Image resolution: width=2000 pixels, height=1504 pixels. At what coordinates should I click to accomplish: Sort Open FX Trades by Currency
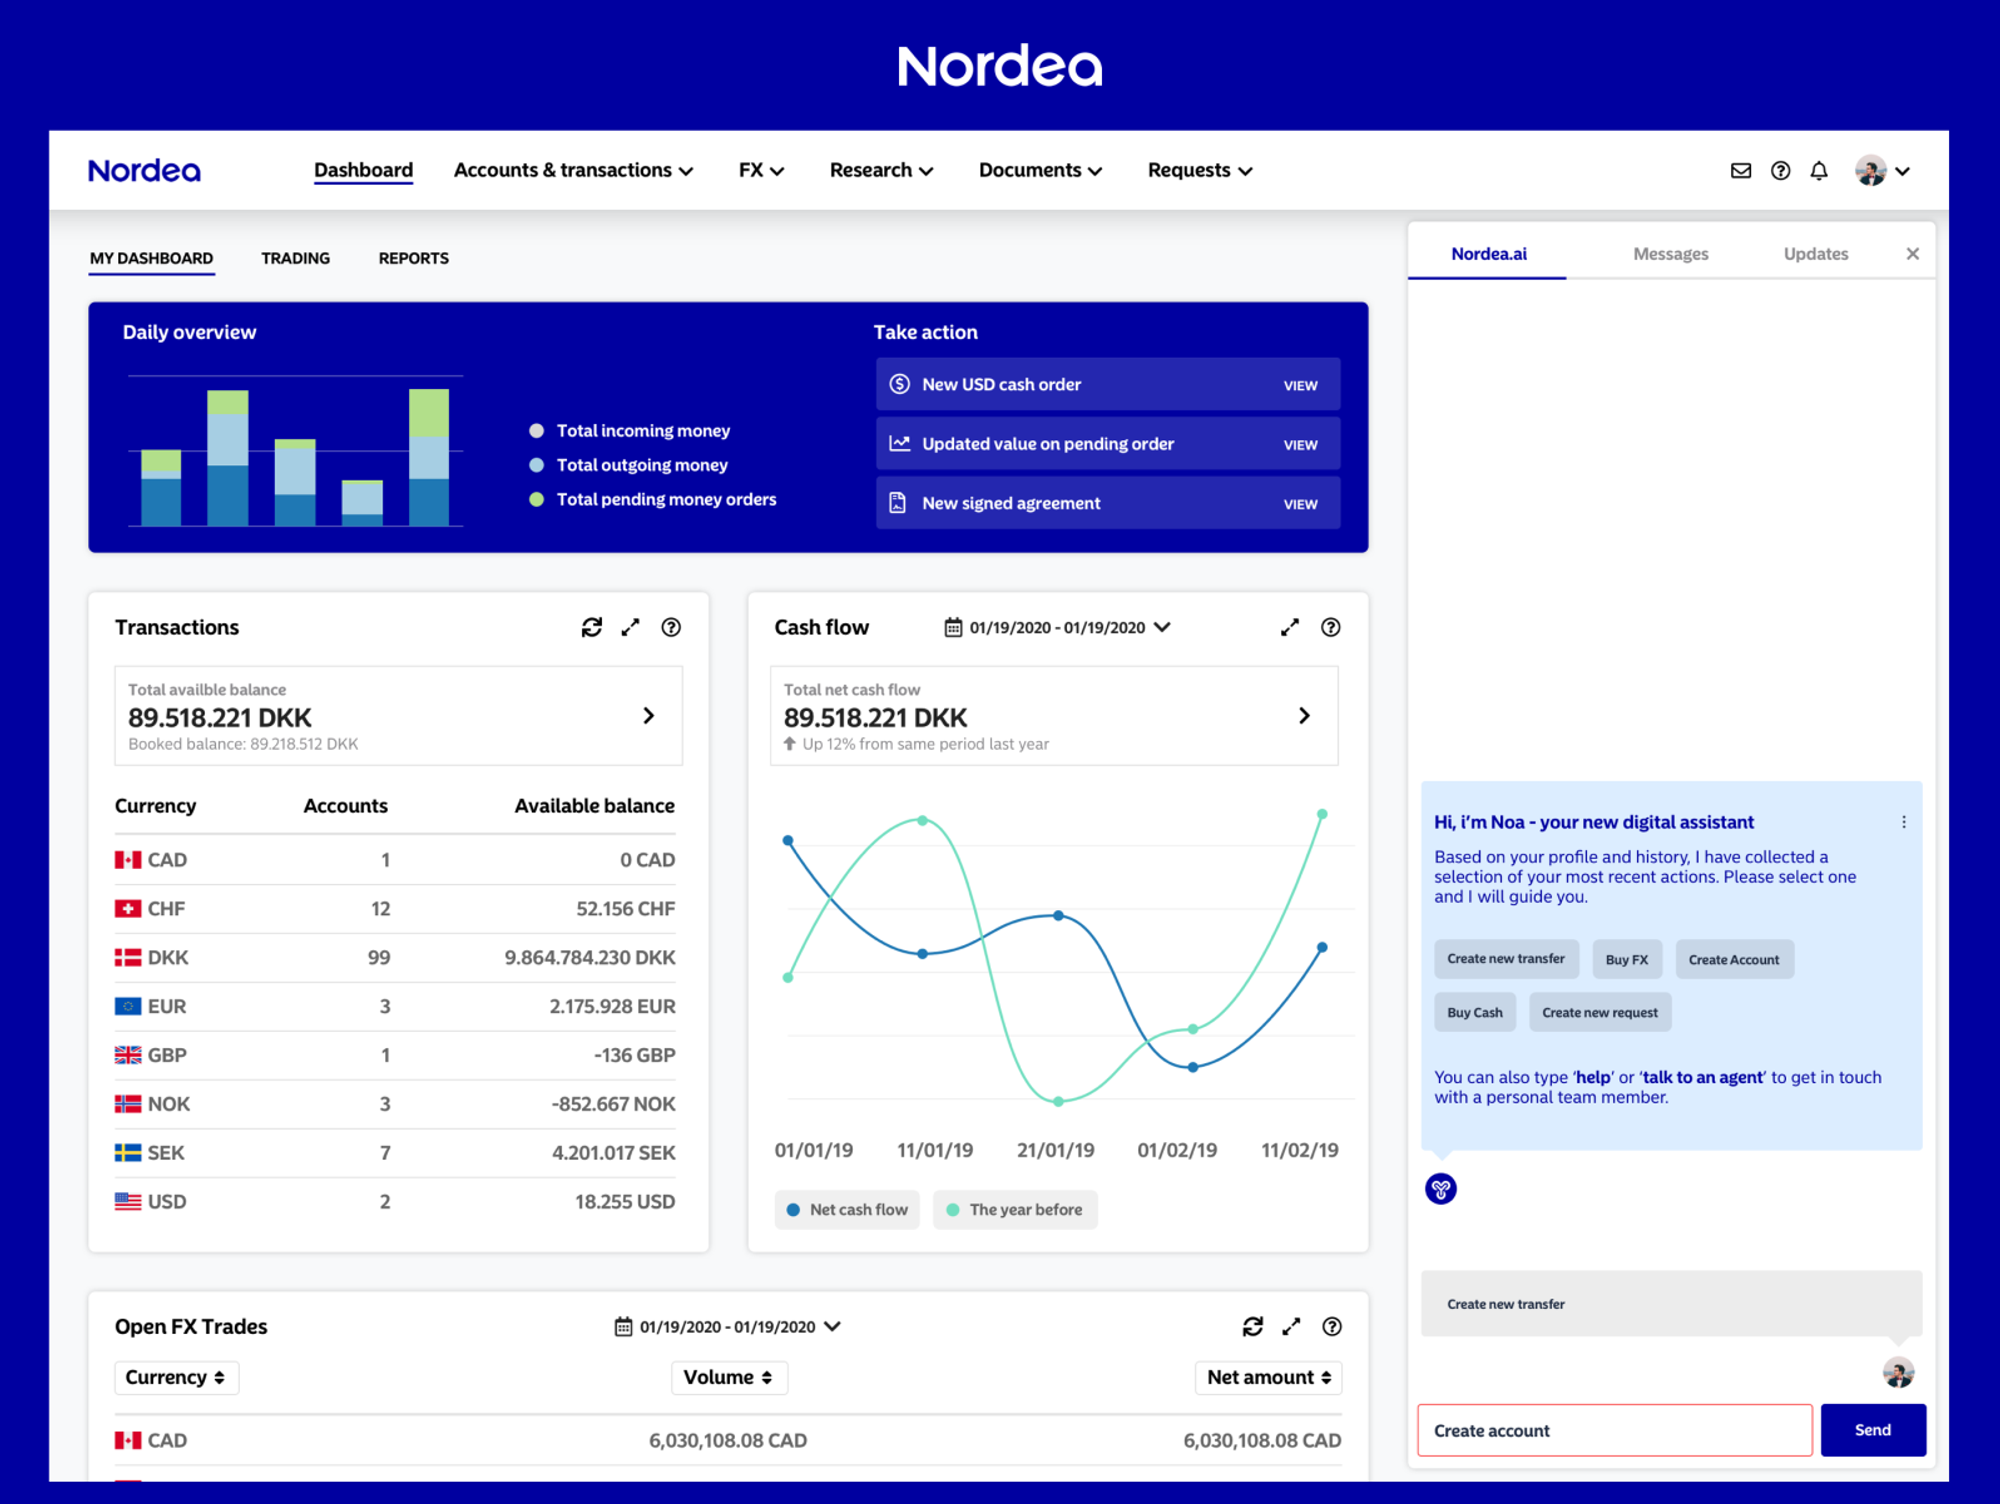(176, 1377)
